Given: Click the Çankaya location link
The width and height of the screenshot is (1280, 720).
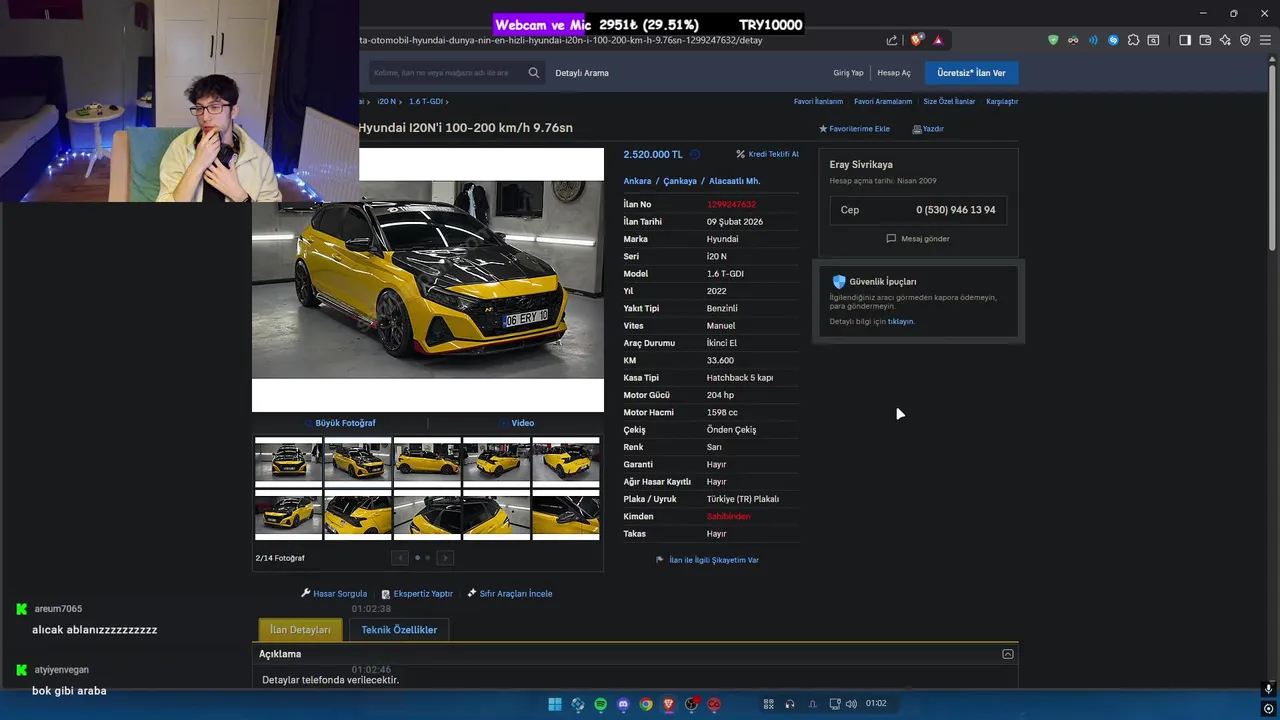Looking at the screenshot, I should [x=680, y=181].
